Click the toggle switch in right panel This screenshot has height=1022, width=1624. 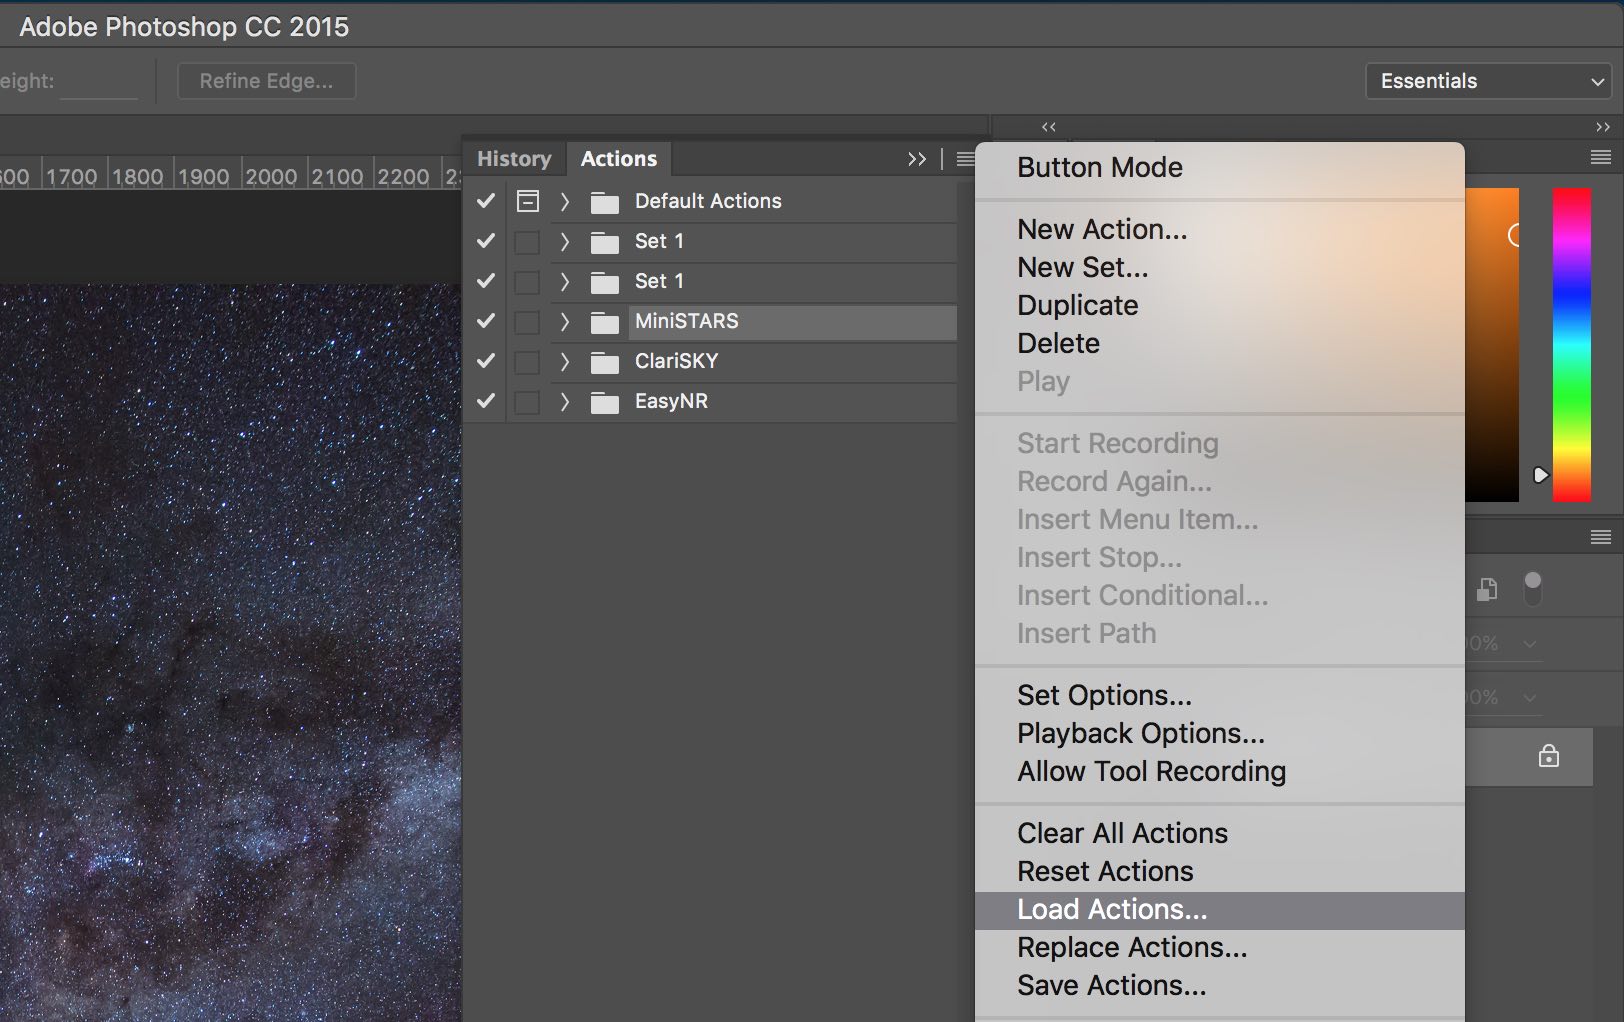coord(1532,588)
